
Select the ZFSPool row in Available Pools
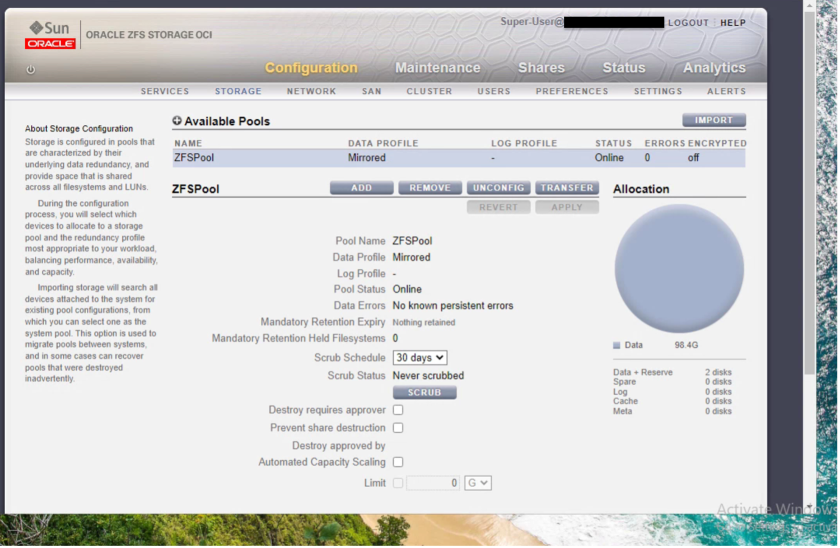459,158
